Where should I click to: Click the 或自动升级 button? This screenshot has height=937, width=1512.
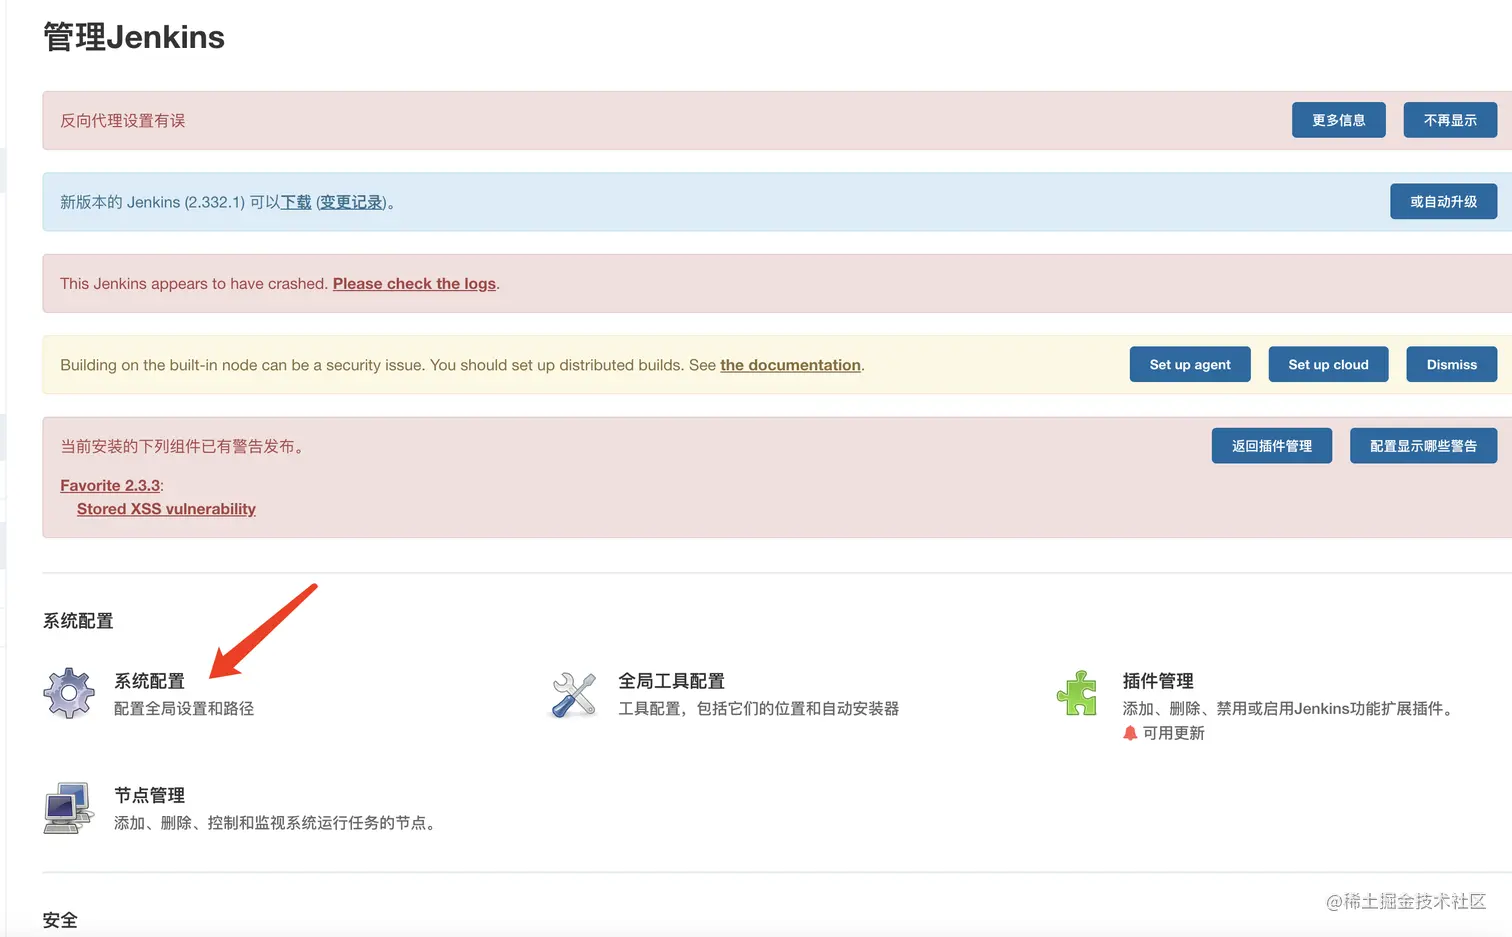[x=1443, y=202]
